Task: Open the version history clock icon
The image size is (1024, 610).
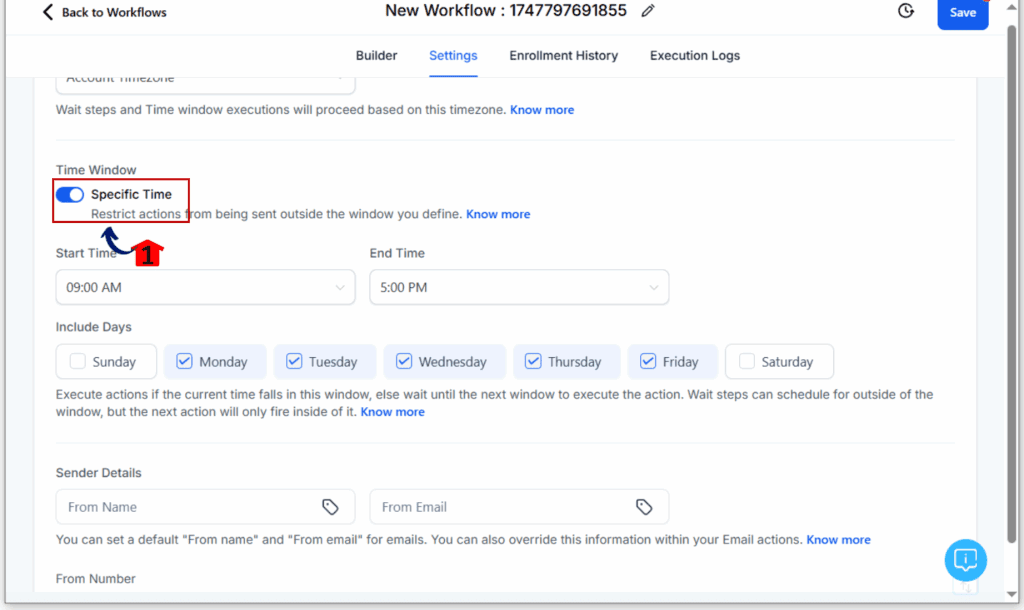Action: [906, 10]
